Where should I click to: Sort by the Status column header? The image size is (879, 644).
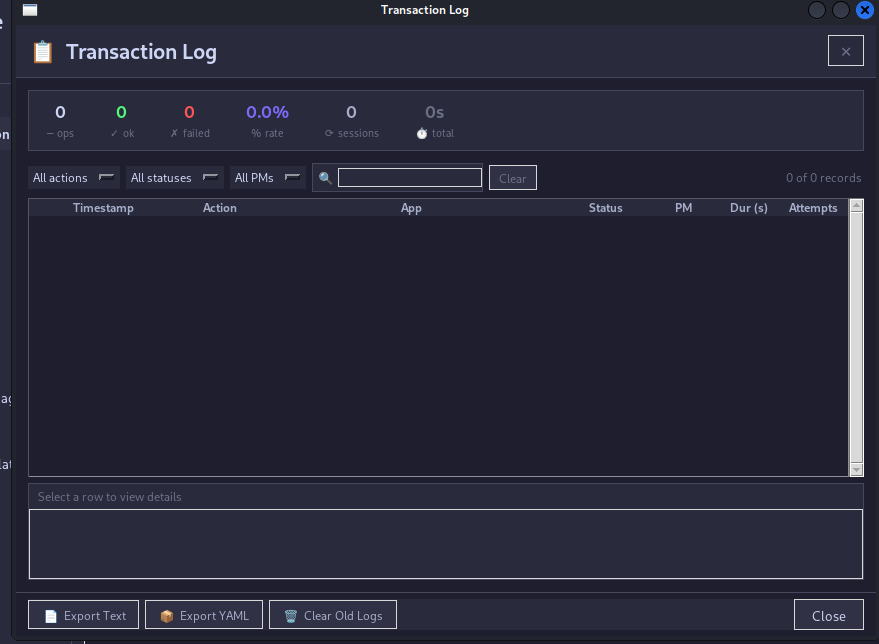(x=605, y=207)
